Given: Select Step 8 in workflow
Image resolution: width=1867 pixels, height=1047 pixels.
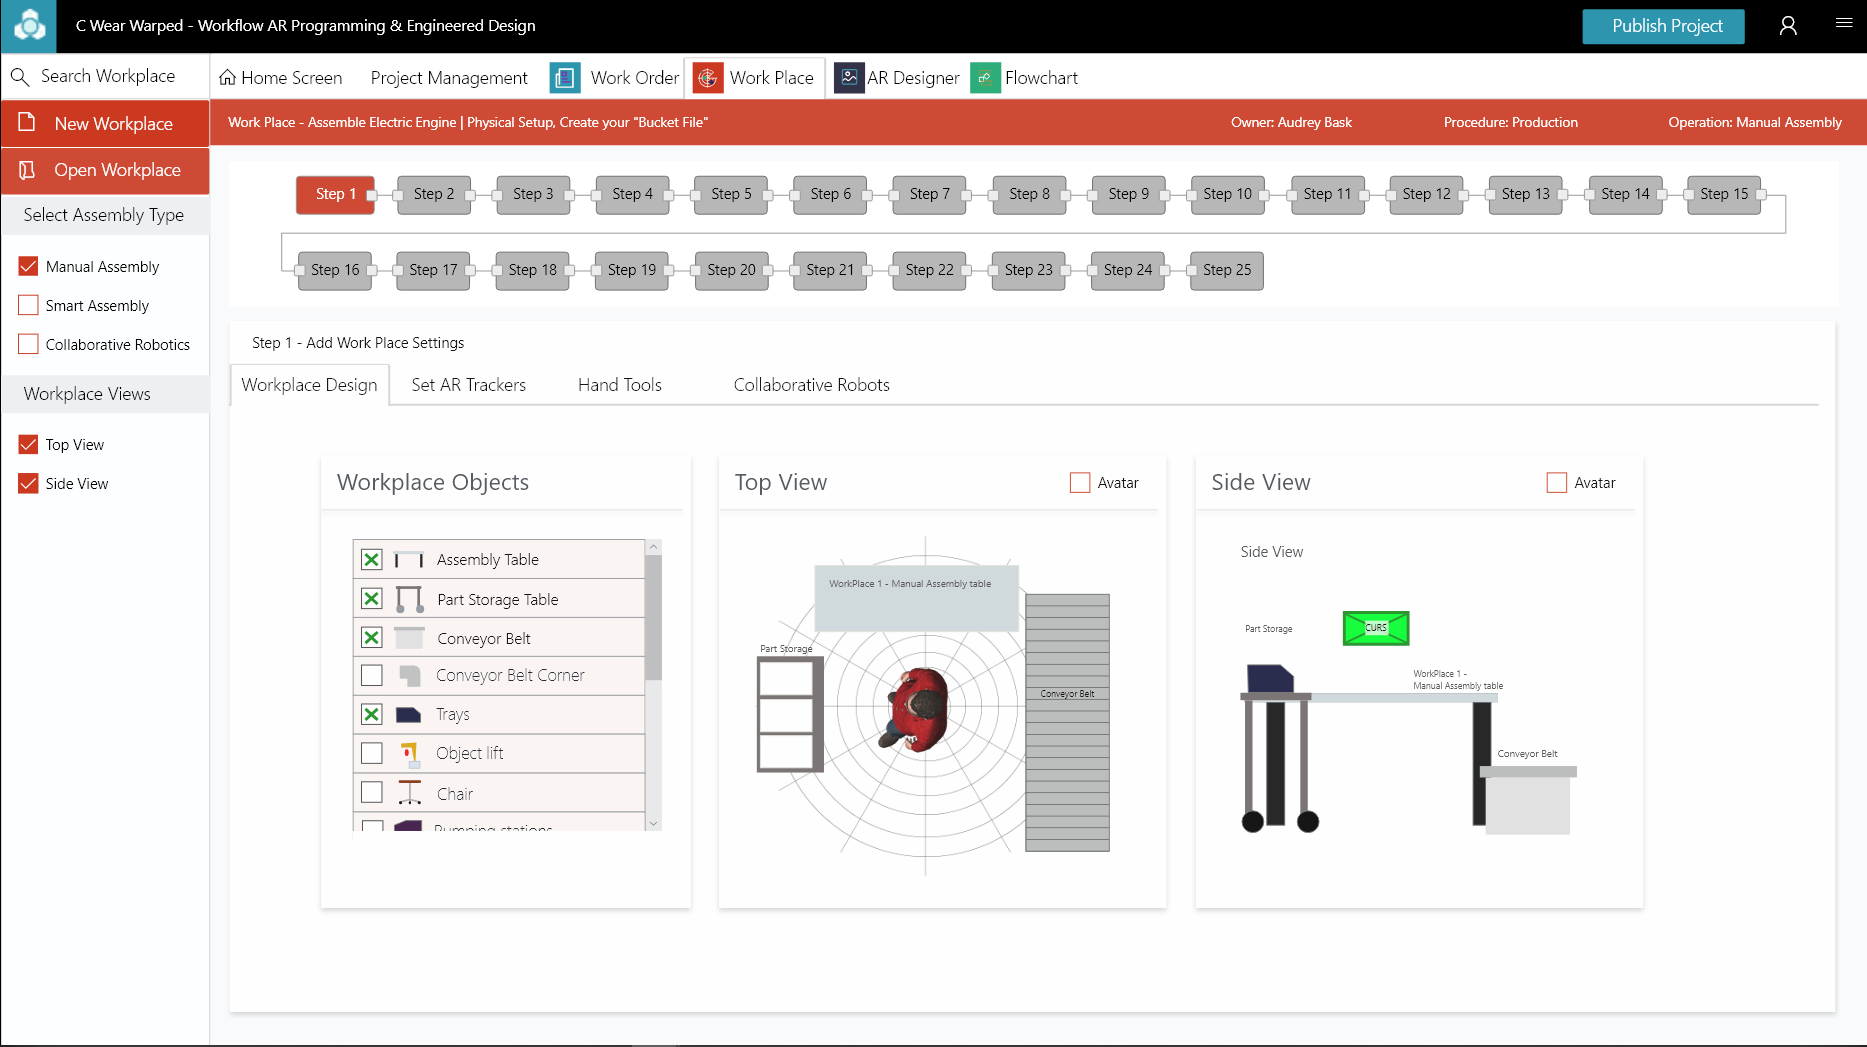Looking at the screenshot, I should (1029, 194).
